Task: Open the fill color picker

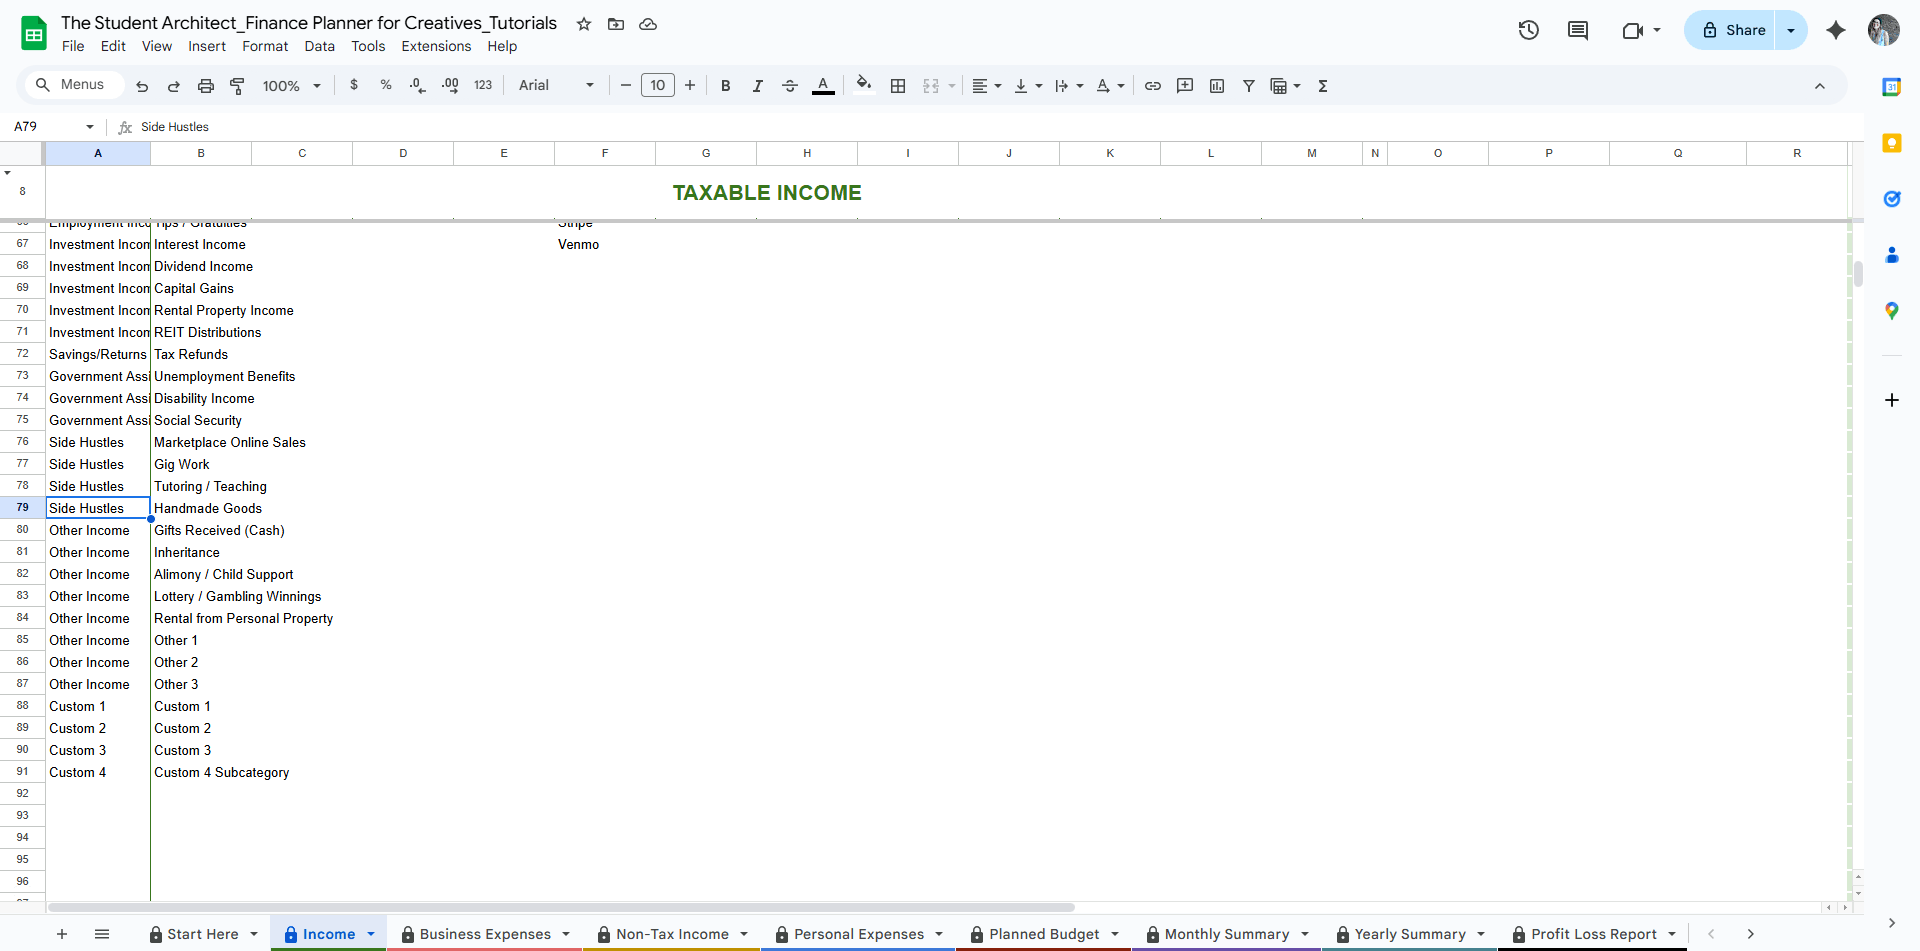Action: tap(865, 86)
